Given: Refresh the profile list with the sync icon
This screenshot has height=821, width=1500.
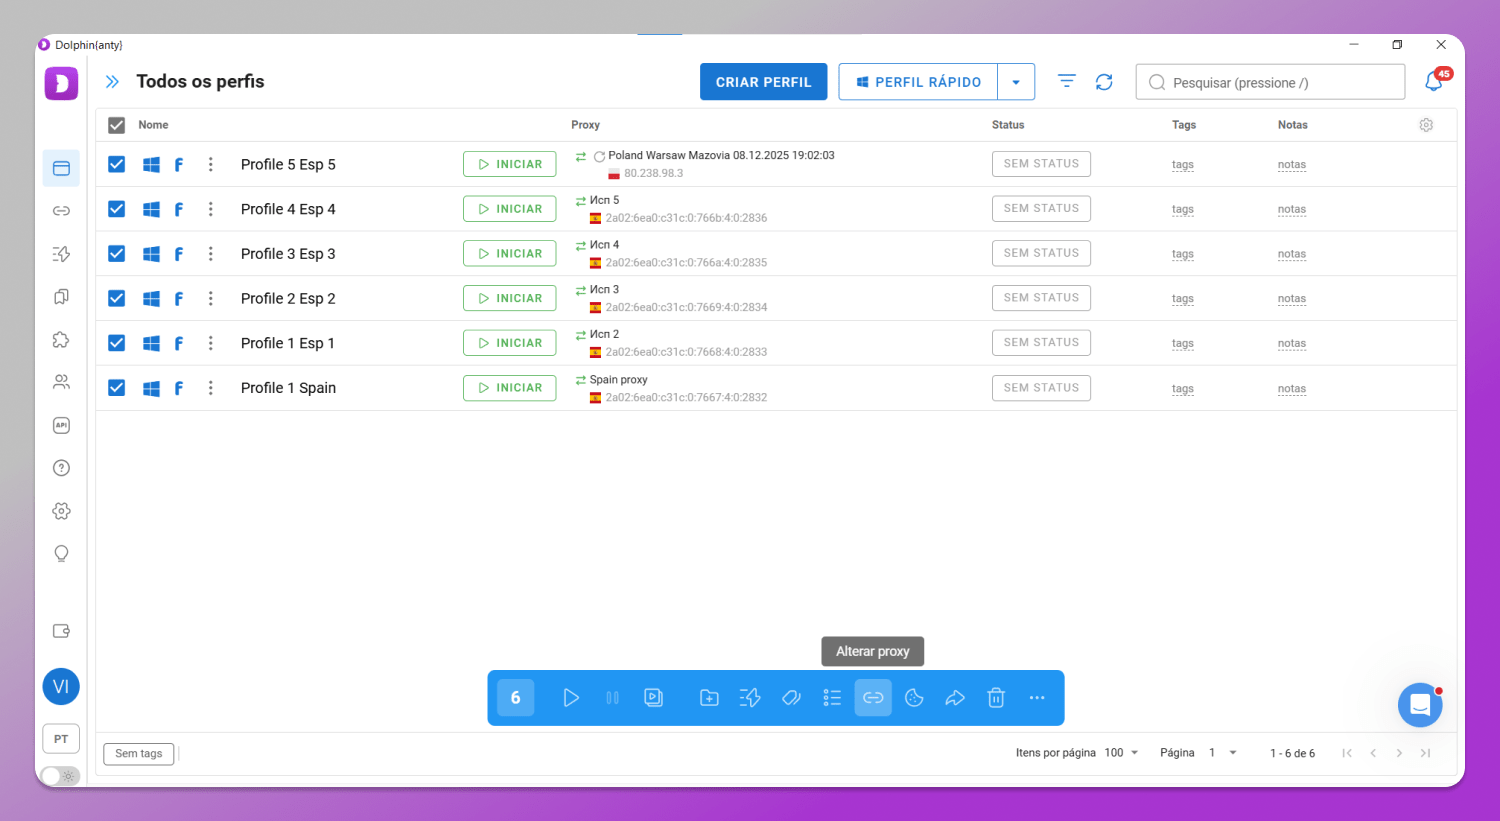Looking at the screenshot, I should click(x=1104, y=81).
